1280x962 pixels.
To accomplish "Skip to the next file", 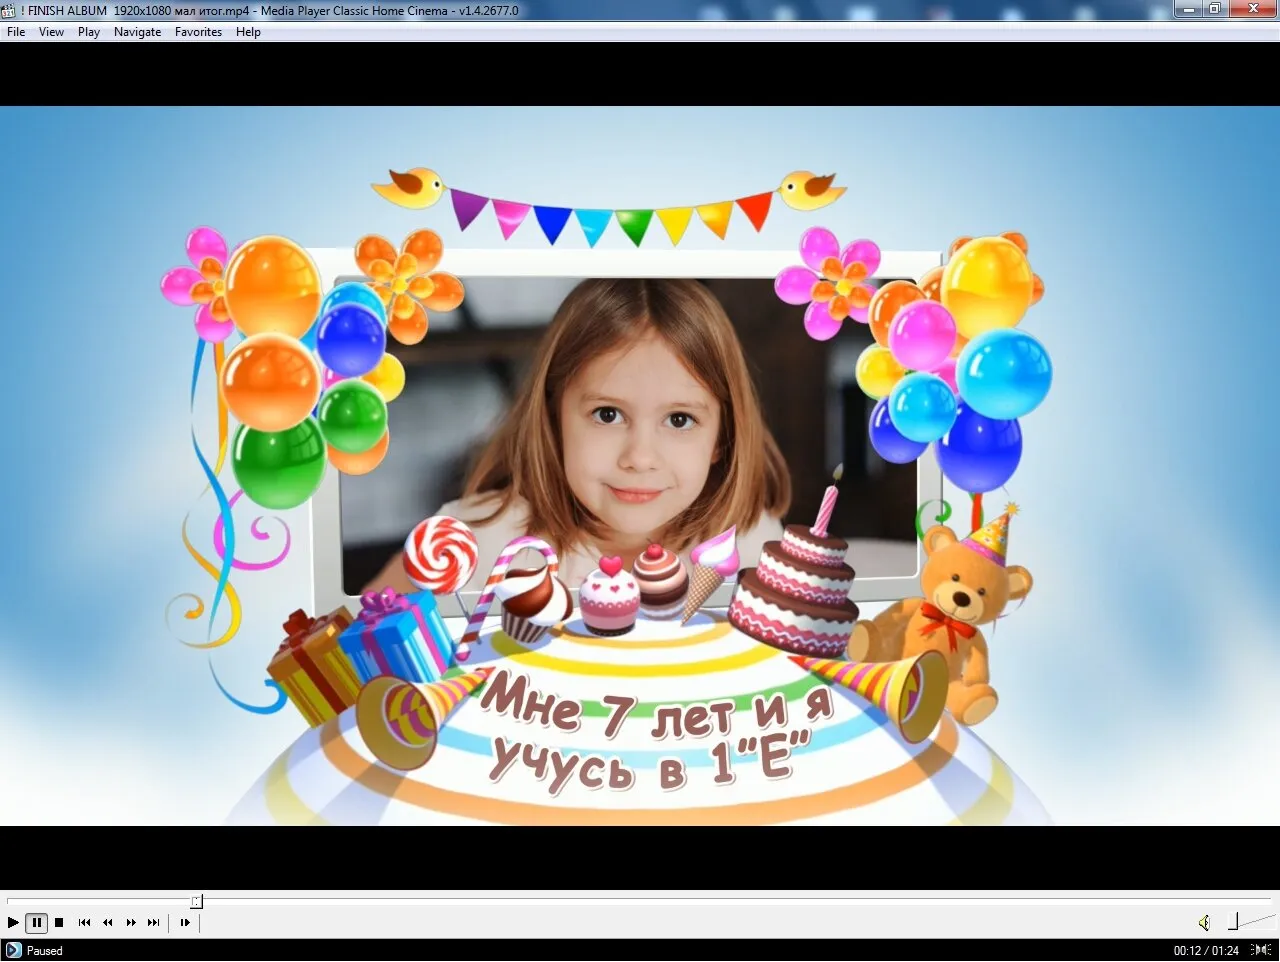I will (153, 923).
